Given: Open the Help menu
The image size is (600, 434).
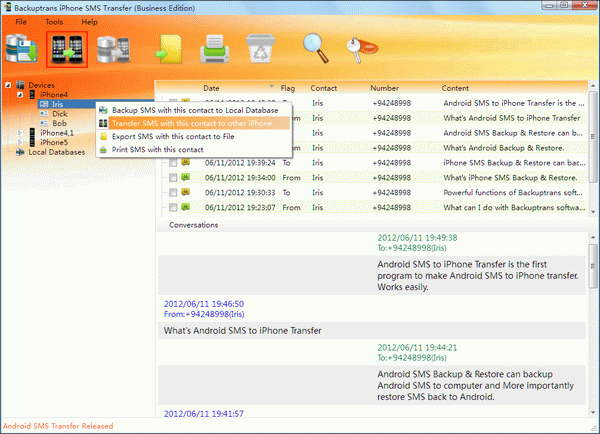Looking at the screenshot, I should (x=89, y=22).
